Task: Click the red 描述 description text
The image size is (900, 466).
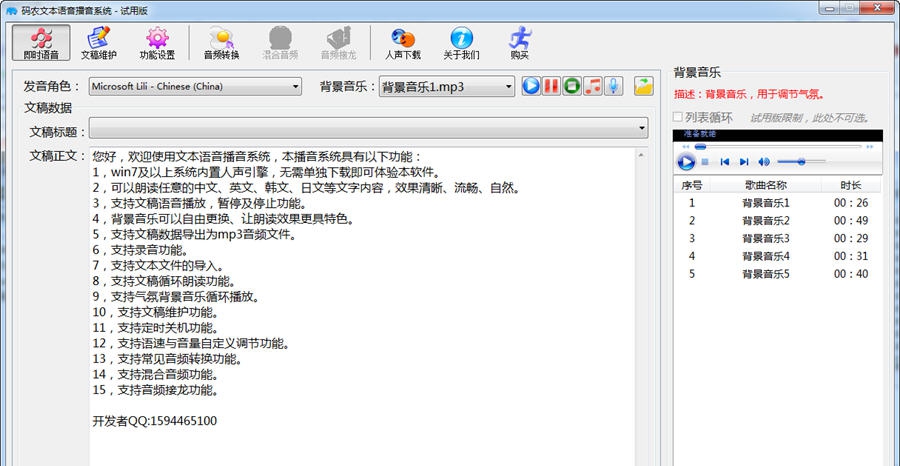Action: [750, 94]
